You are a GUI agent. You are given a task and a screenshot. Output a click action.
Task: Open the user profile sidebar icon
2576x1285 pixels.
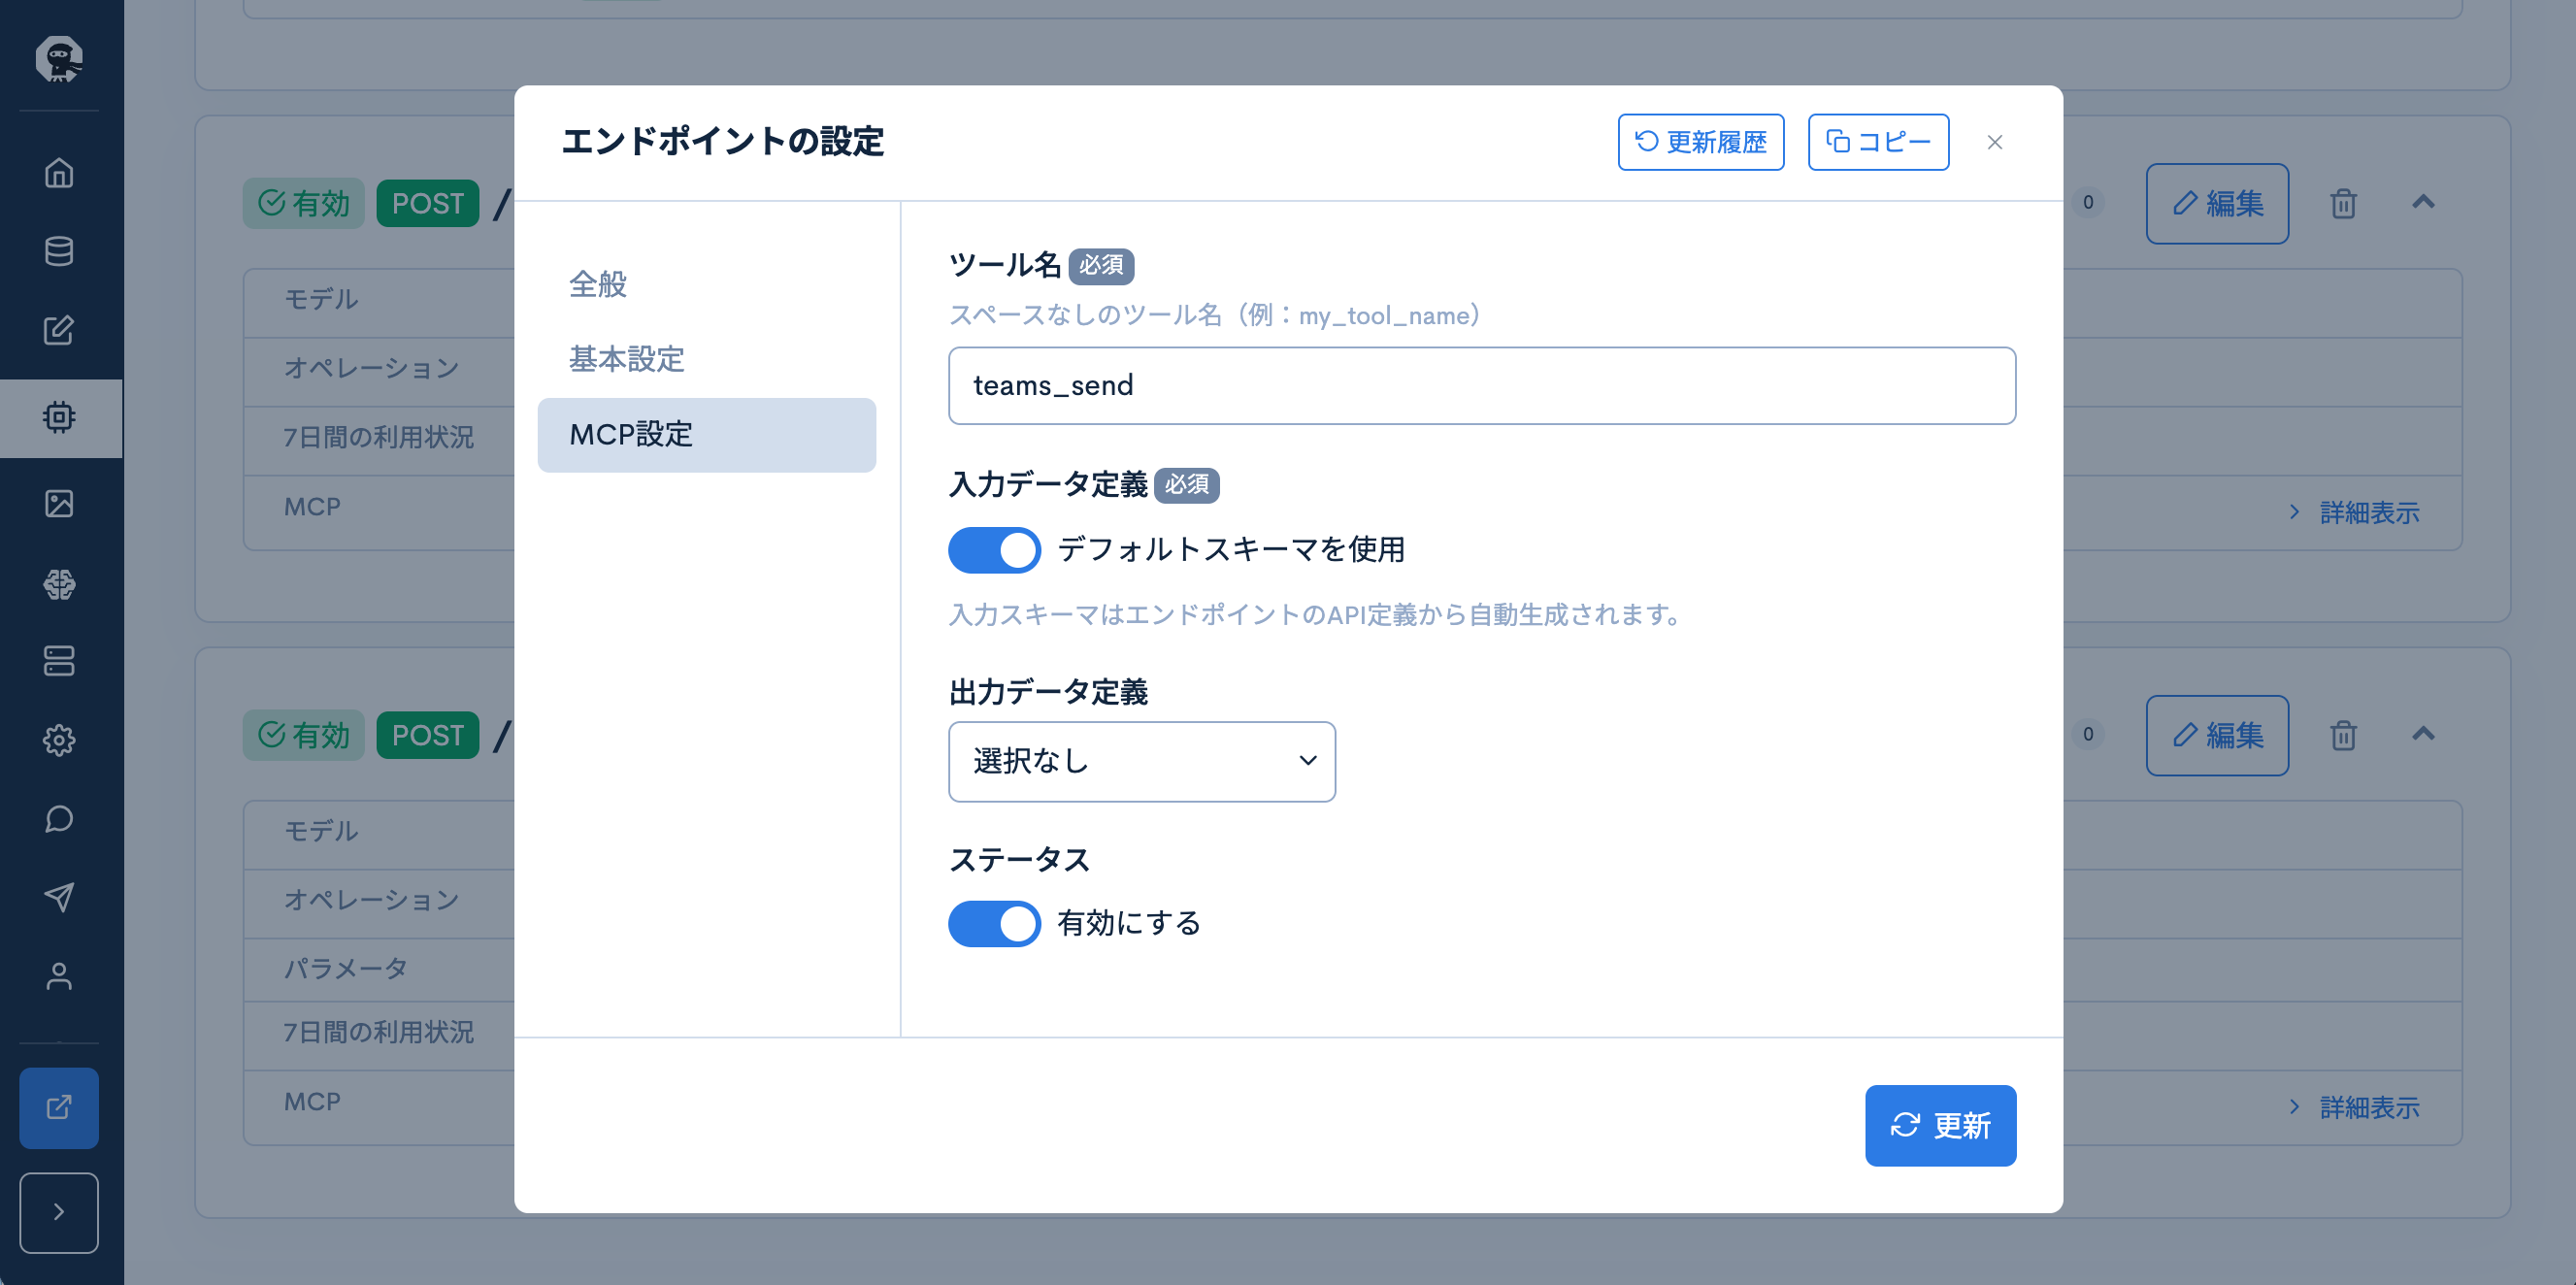tap(59, 976)
